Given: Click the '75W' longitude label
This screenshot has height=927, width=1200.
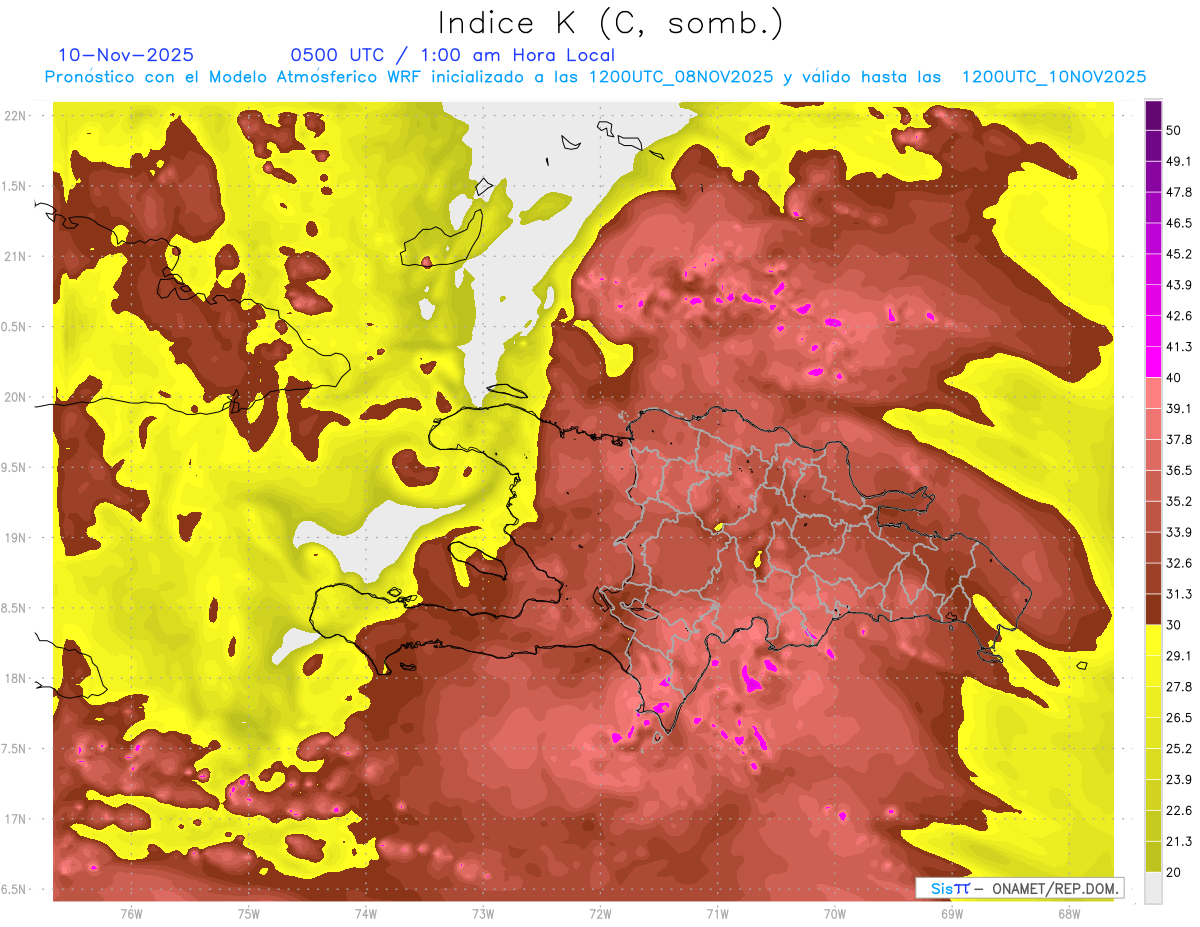Looking at the screenshot, I should (x=249, y=914).
